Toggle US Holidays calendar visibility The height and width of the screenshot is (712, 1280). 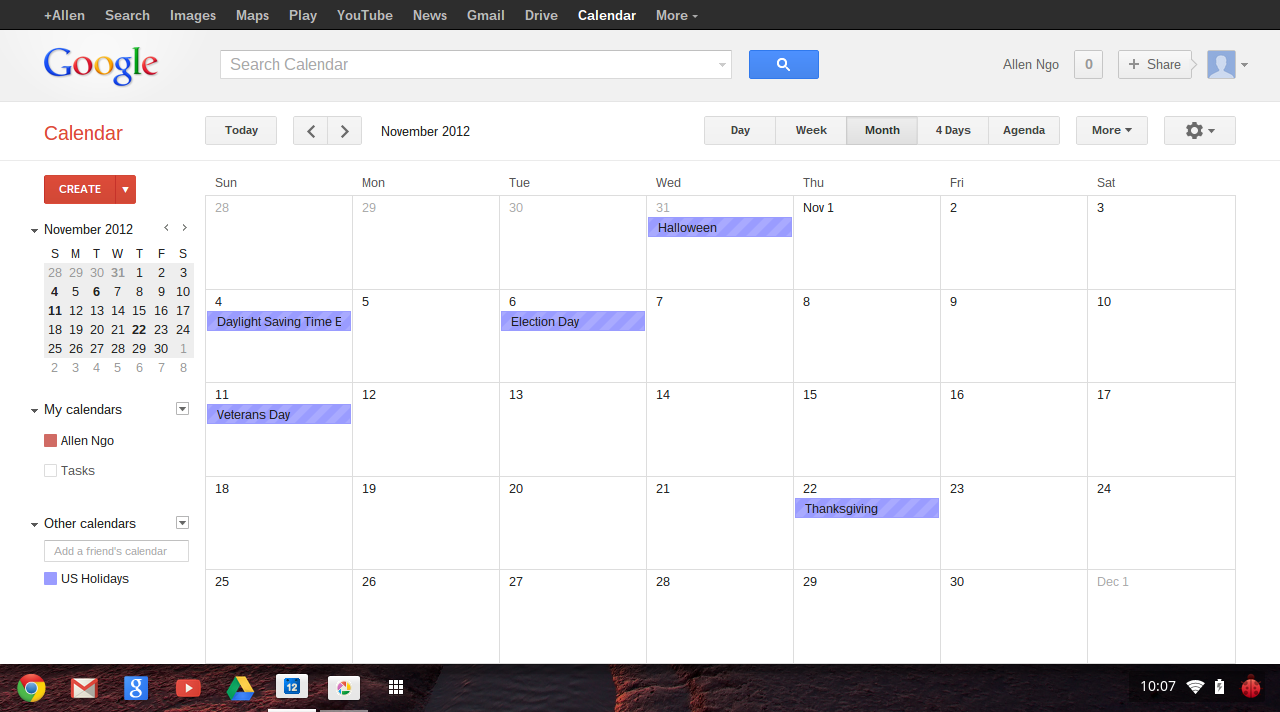click(x=51, y=579)
